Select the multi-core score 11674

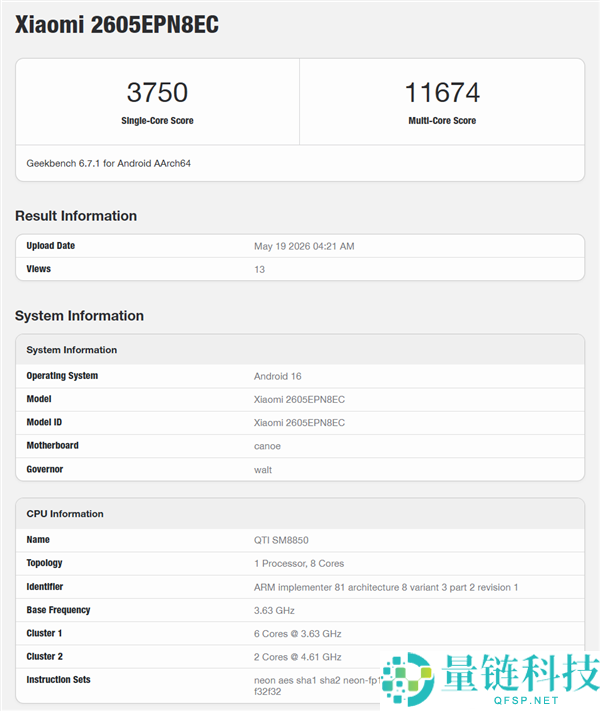[x=442, y=93]
